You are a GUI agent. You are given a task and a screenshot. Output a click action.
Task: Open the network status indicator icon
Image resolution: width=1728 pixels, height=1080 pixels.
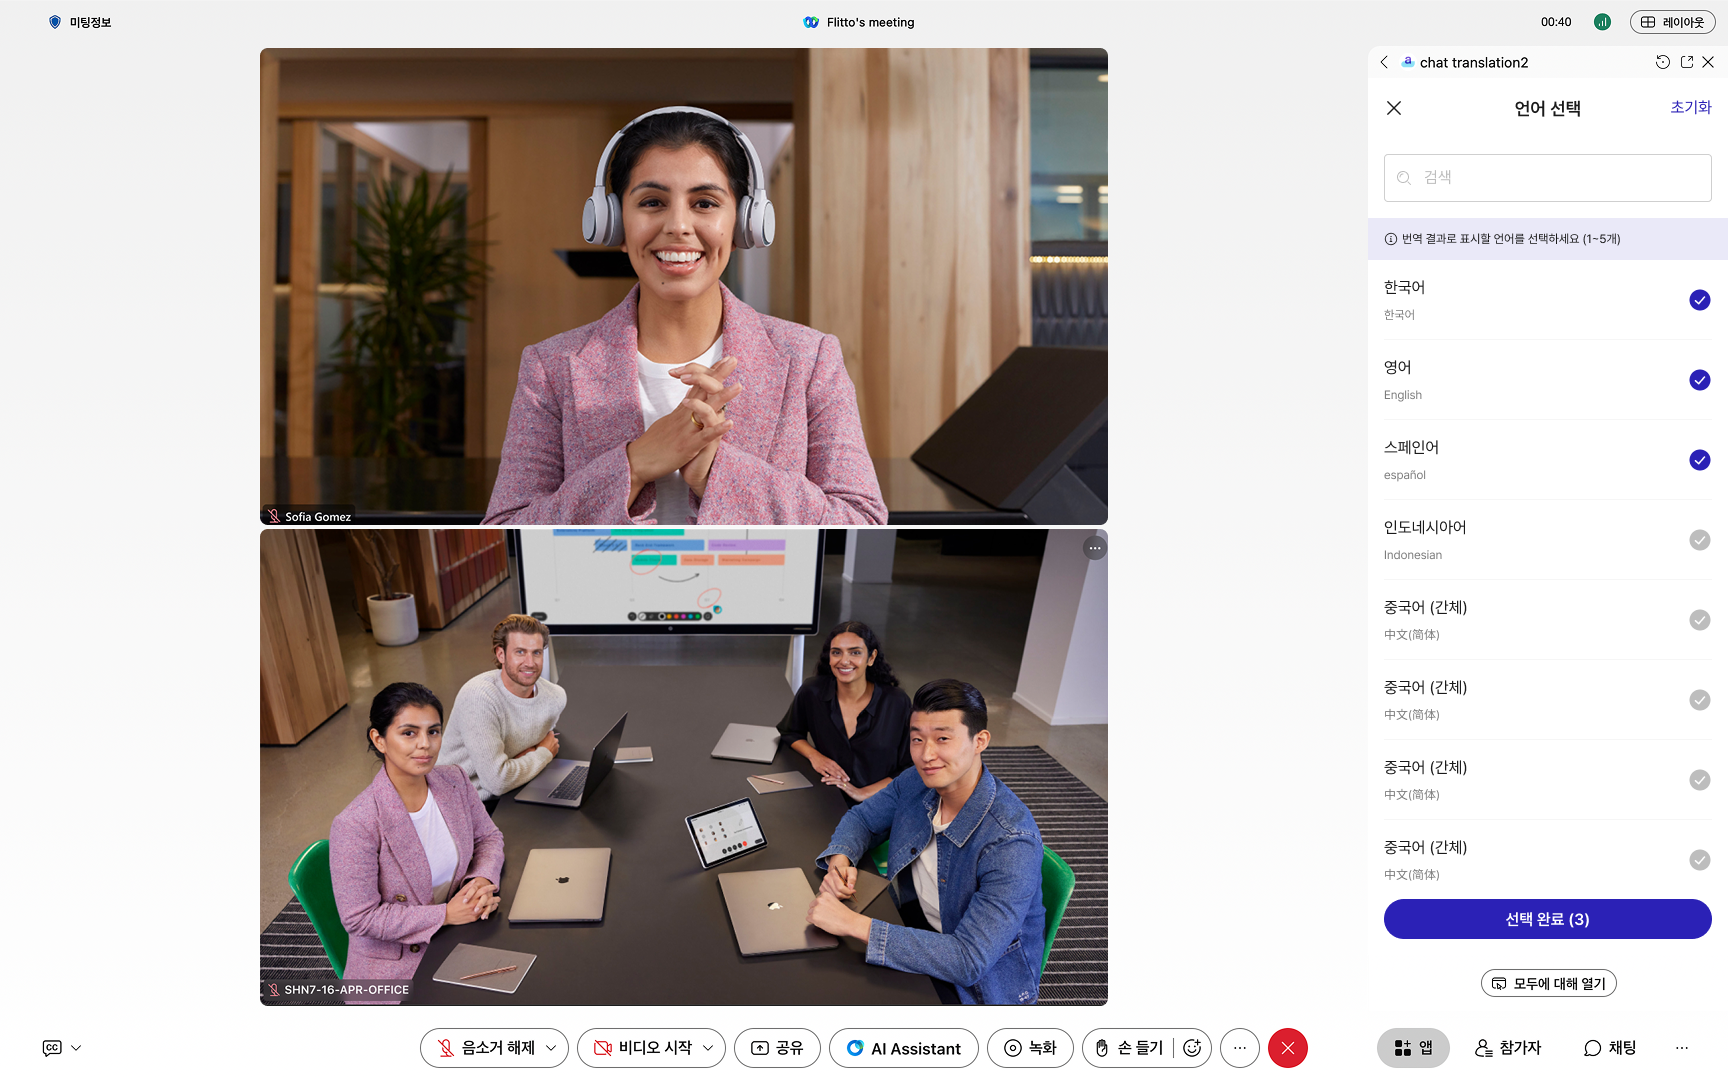[x=1602, y=22]
